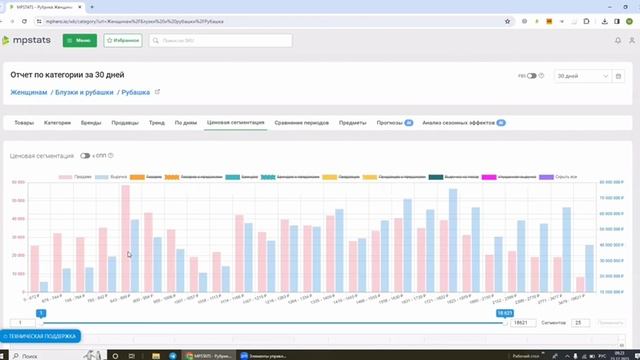This screenshot has height=360, width=640.
Task: Switch to the Тренд tab
Action: pos(157,123)
